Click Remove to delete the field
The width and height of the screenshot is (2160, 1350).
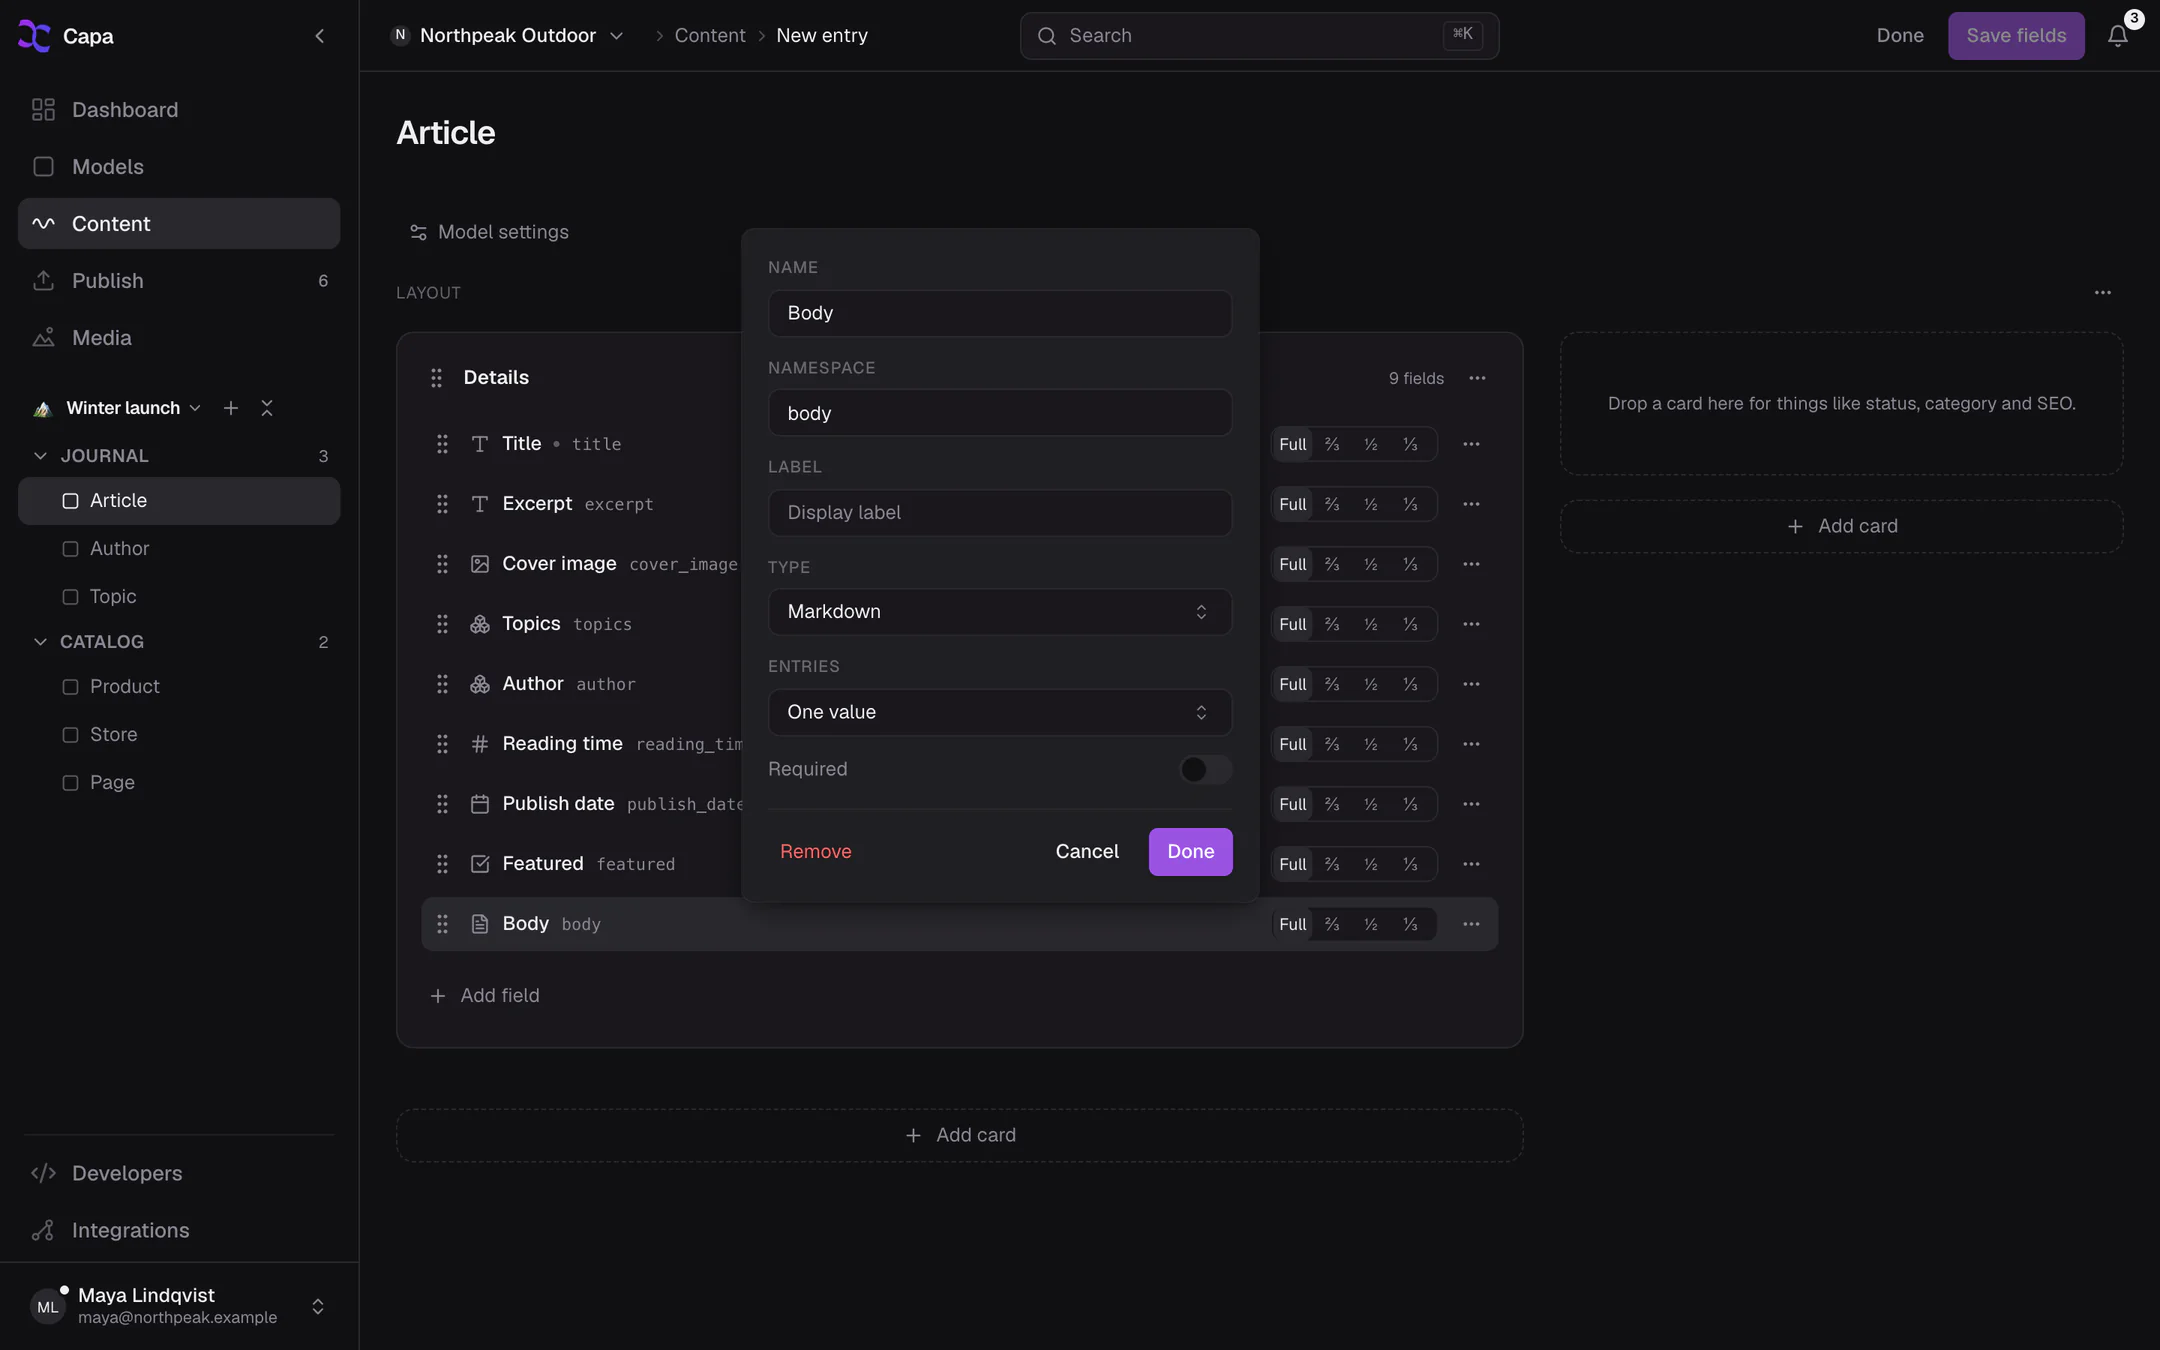pos(816,852)
